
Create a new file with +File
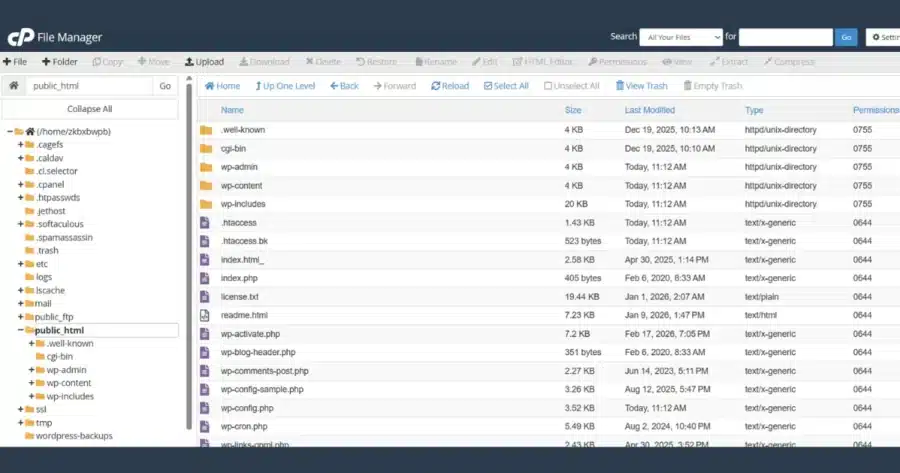tap(15, 61)
